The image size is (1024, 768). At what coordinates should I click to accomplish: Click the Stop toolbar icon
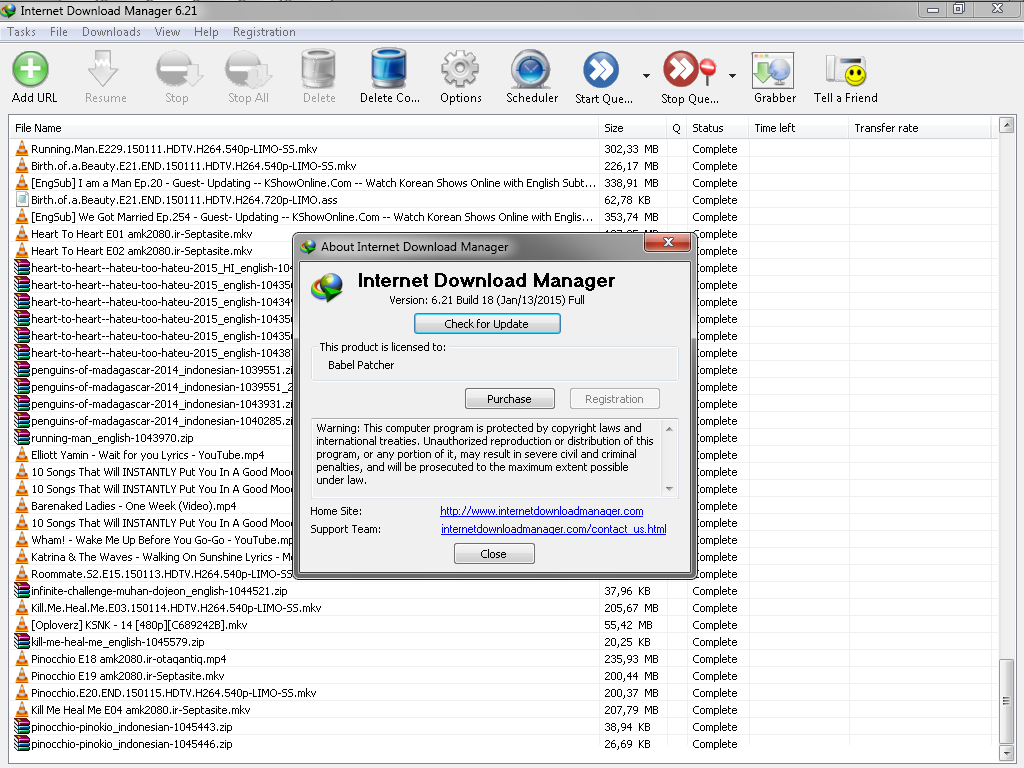click(x=179, y=69)
